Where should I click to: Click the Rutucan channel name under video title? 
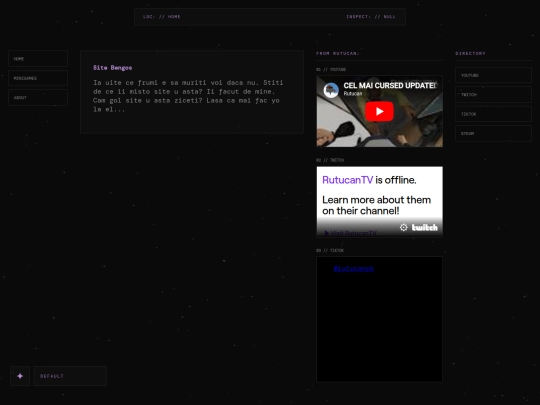353,94
